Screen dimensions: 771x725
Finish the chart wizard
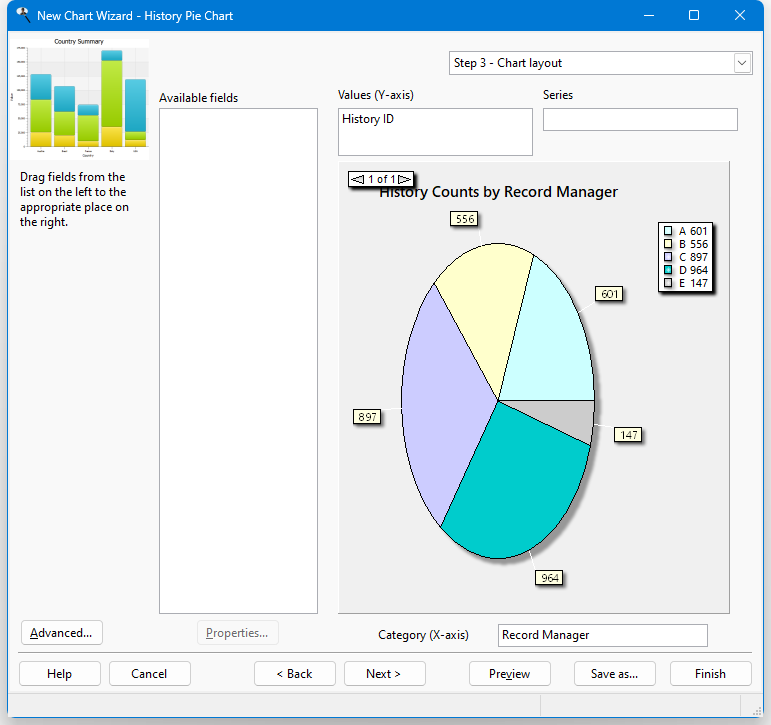710,674
